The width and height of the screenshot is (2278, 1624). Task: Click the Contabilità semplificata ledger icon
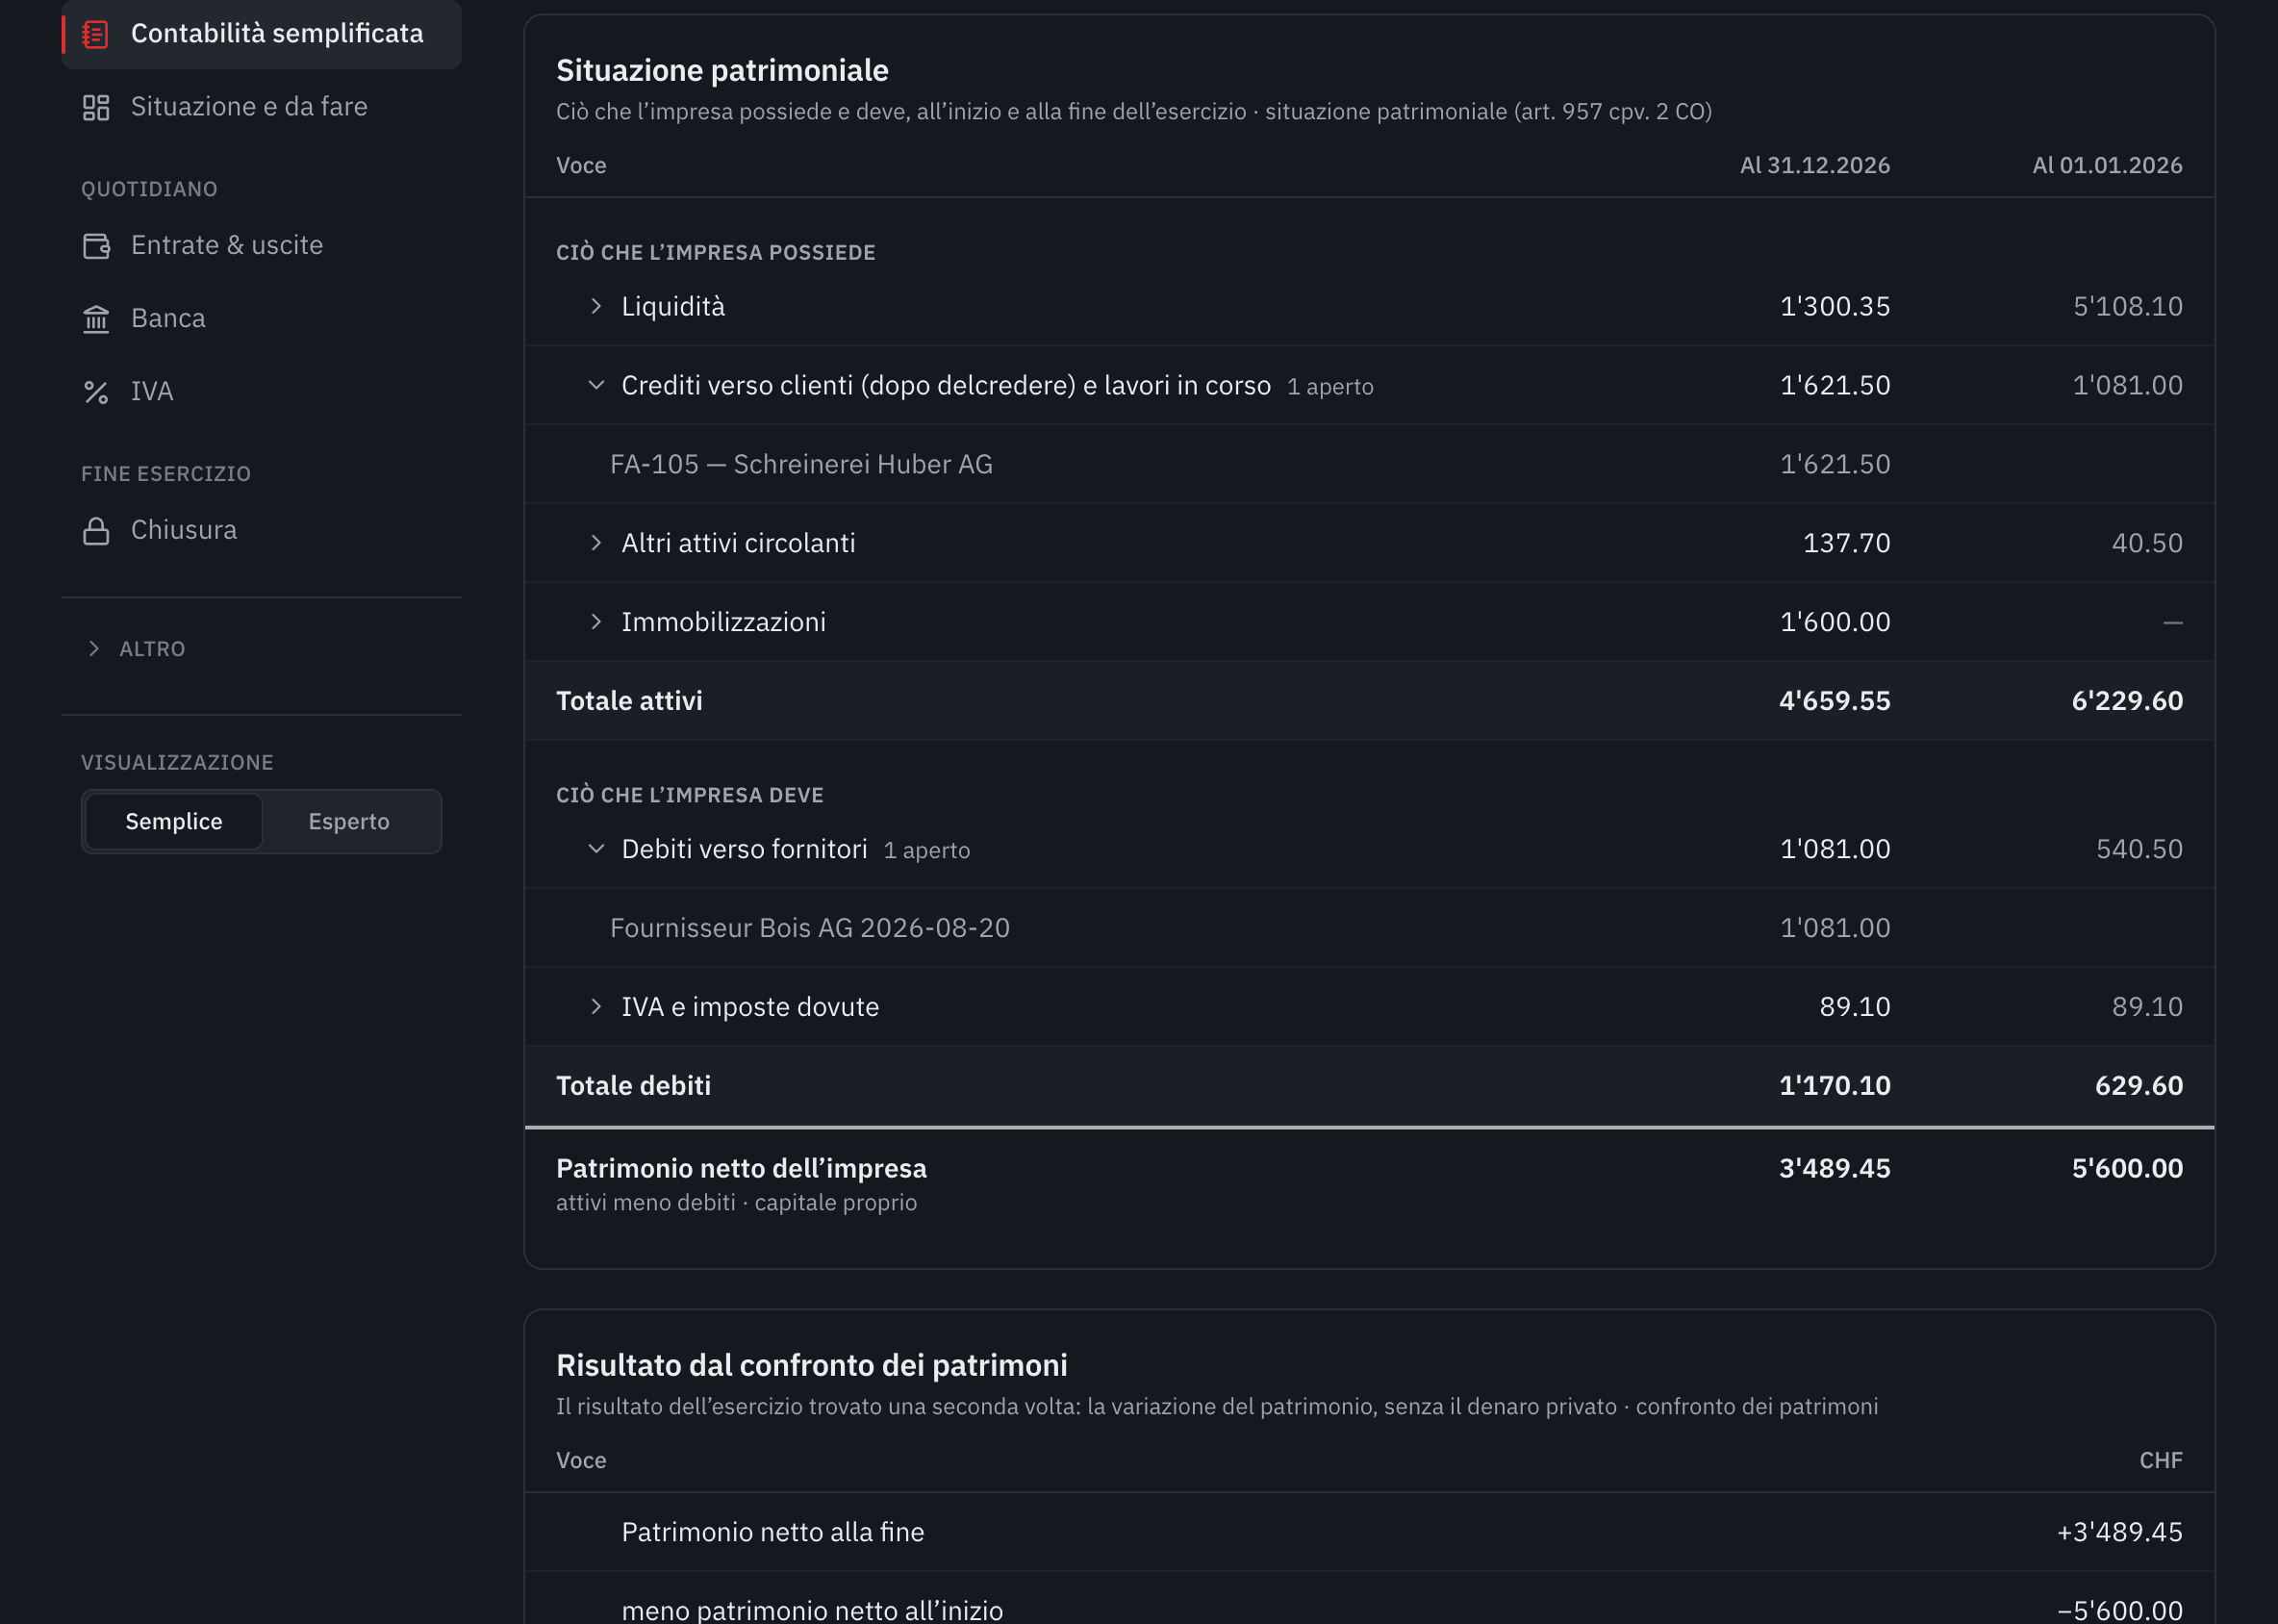point(95,34)
